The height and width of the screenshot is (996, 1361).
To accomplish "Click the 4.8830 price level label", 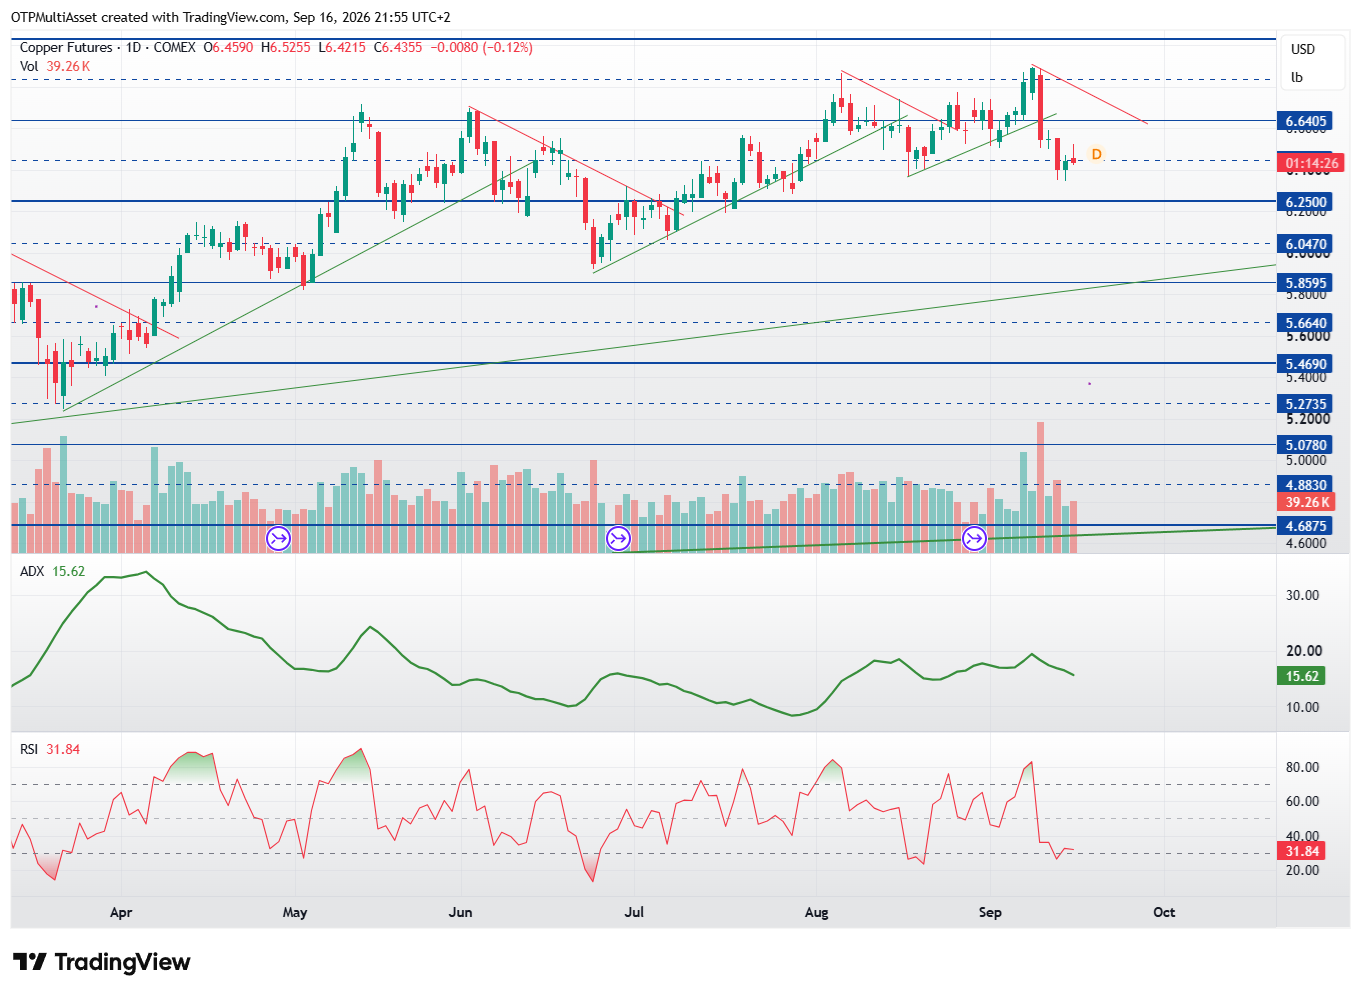I will pos(1306,485).
